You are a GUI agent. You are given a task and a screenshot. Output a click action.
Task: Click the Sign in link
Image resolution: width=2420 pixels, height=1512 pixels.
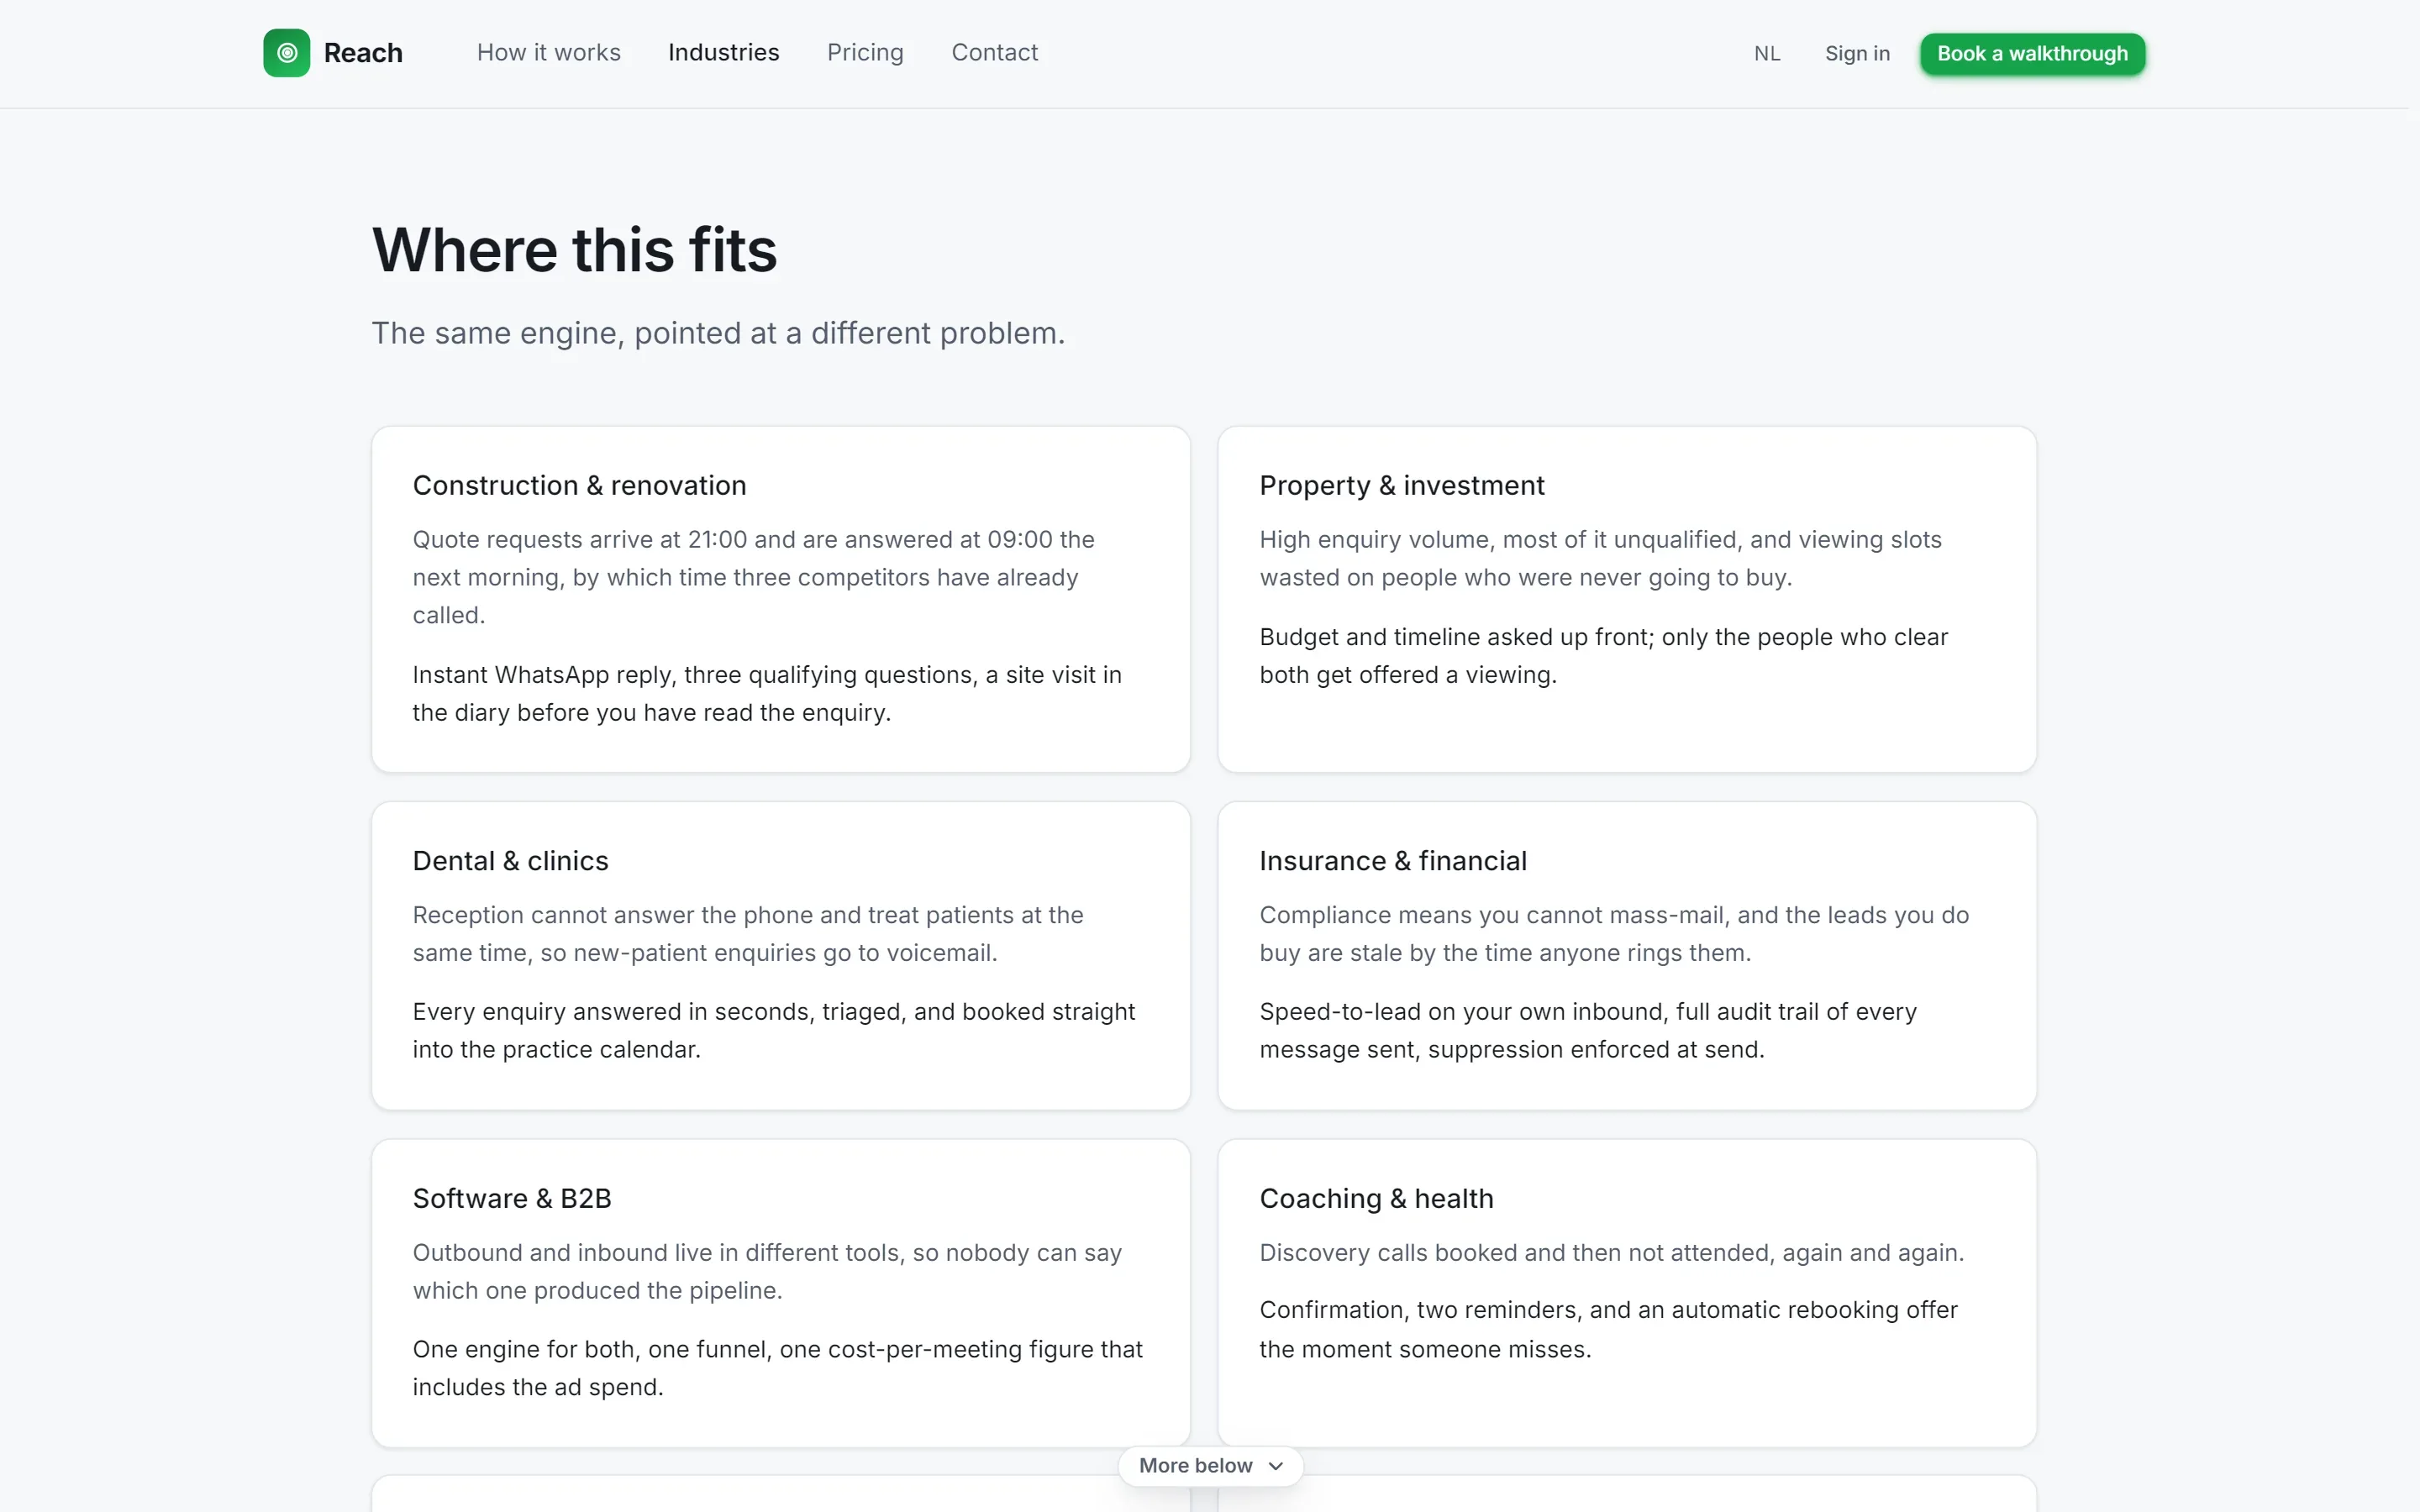pyautogui.click(x=1857, y=54)
